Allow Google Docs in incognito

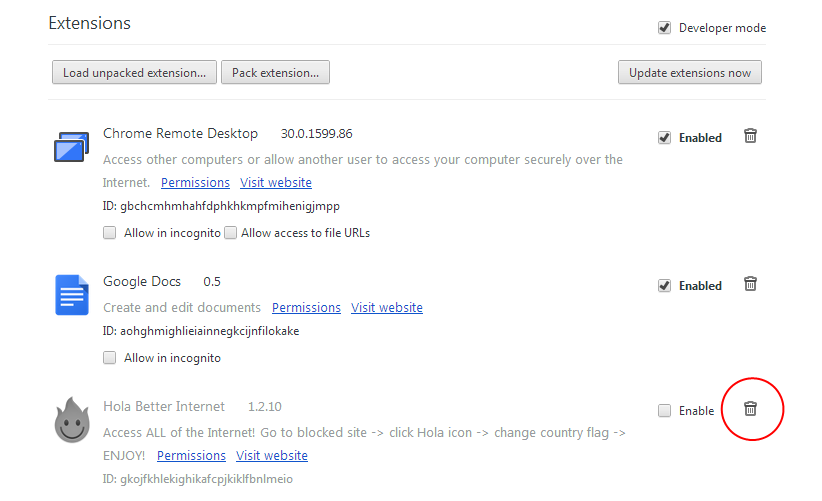pyautogui.click(x=110, y=358)
